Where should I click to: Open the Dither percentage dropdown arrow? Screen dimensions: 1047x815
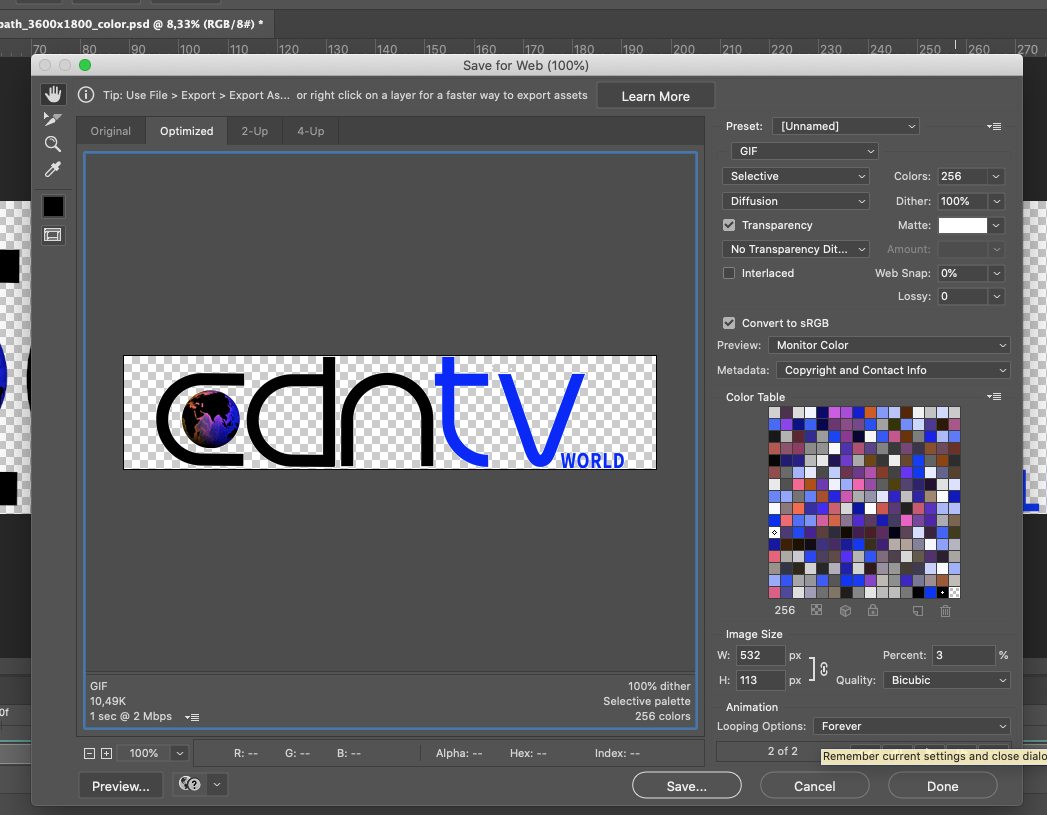coord(996,201)
